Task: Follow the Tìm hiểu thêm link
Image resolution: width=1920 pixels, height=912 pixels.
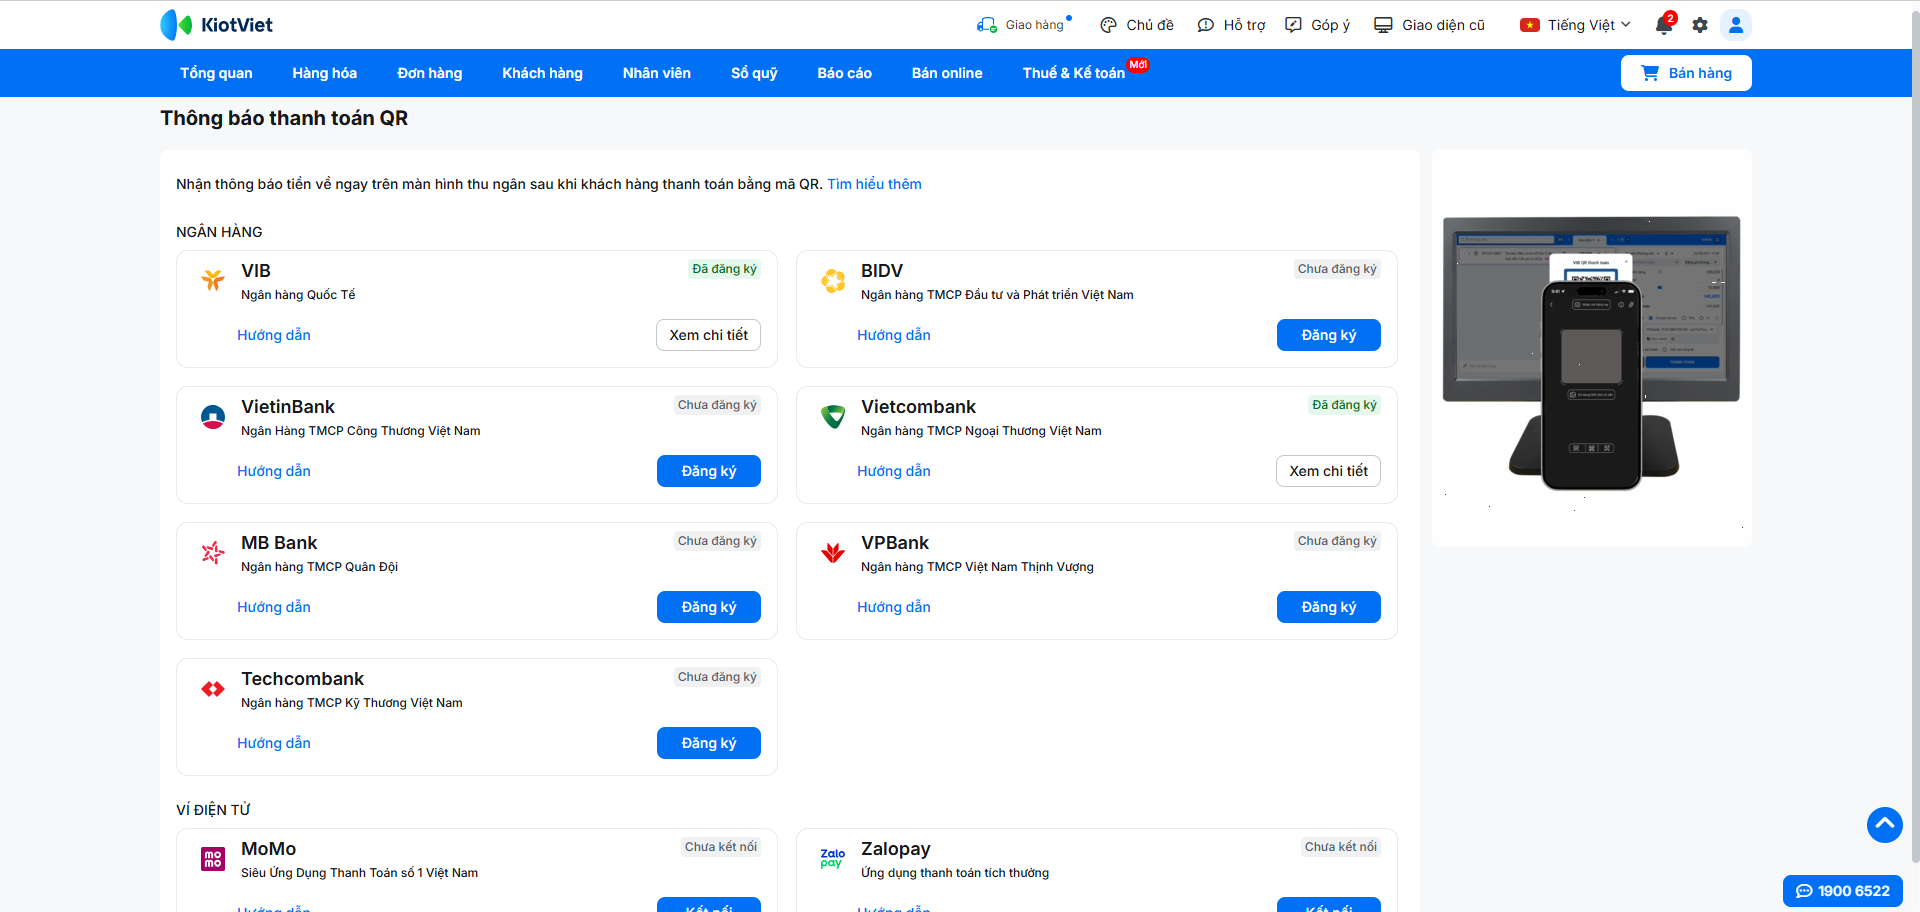Action: coord(874,184)
